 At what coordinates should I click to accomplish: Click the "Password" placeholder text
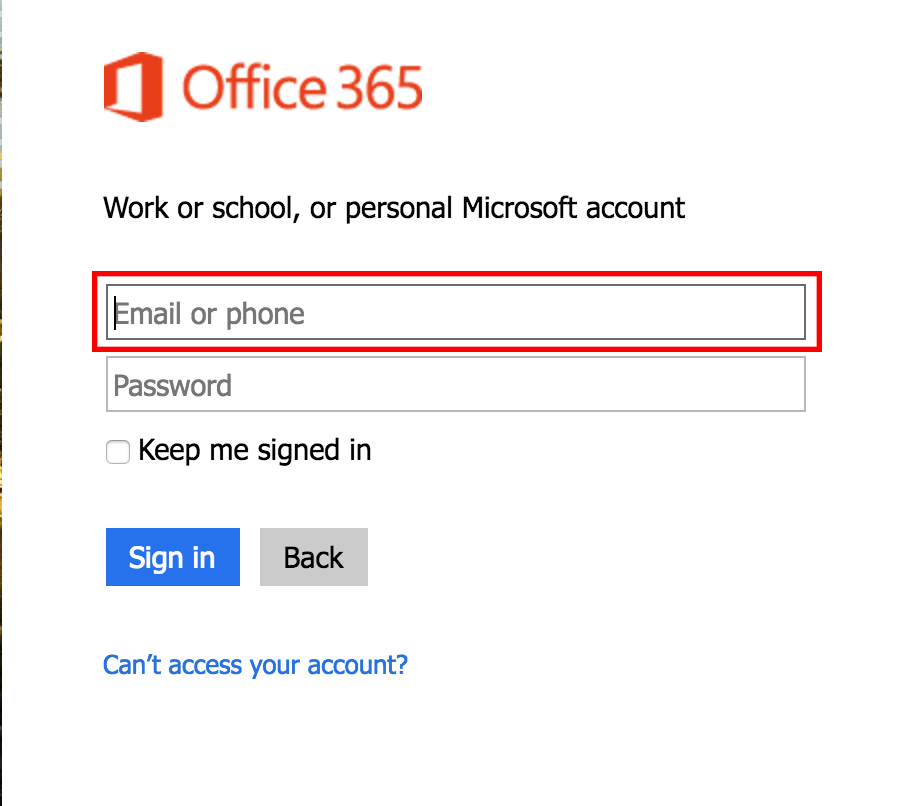173,386
